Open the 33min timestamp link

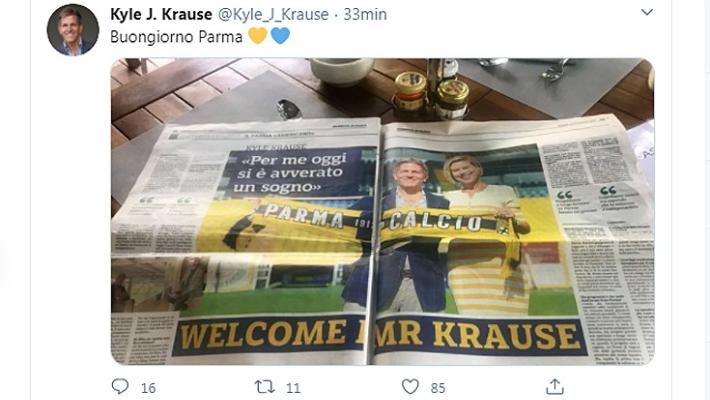pos(365,14)
